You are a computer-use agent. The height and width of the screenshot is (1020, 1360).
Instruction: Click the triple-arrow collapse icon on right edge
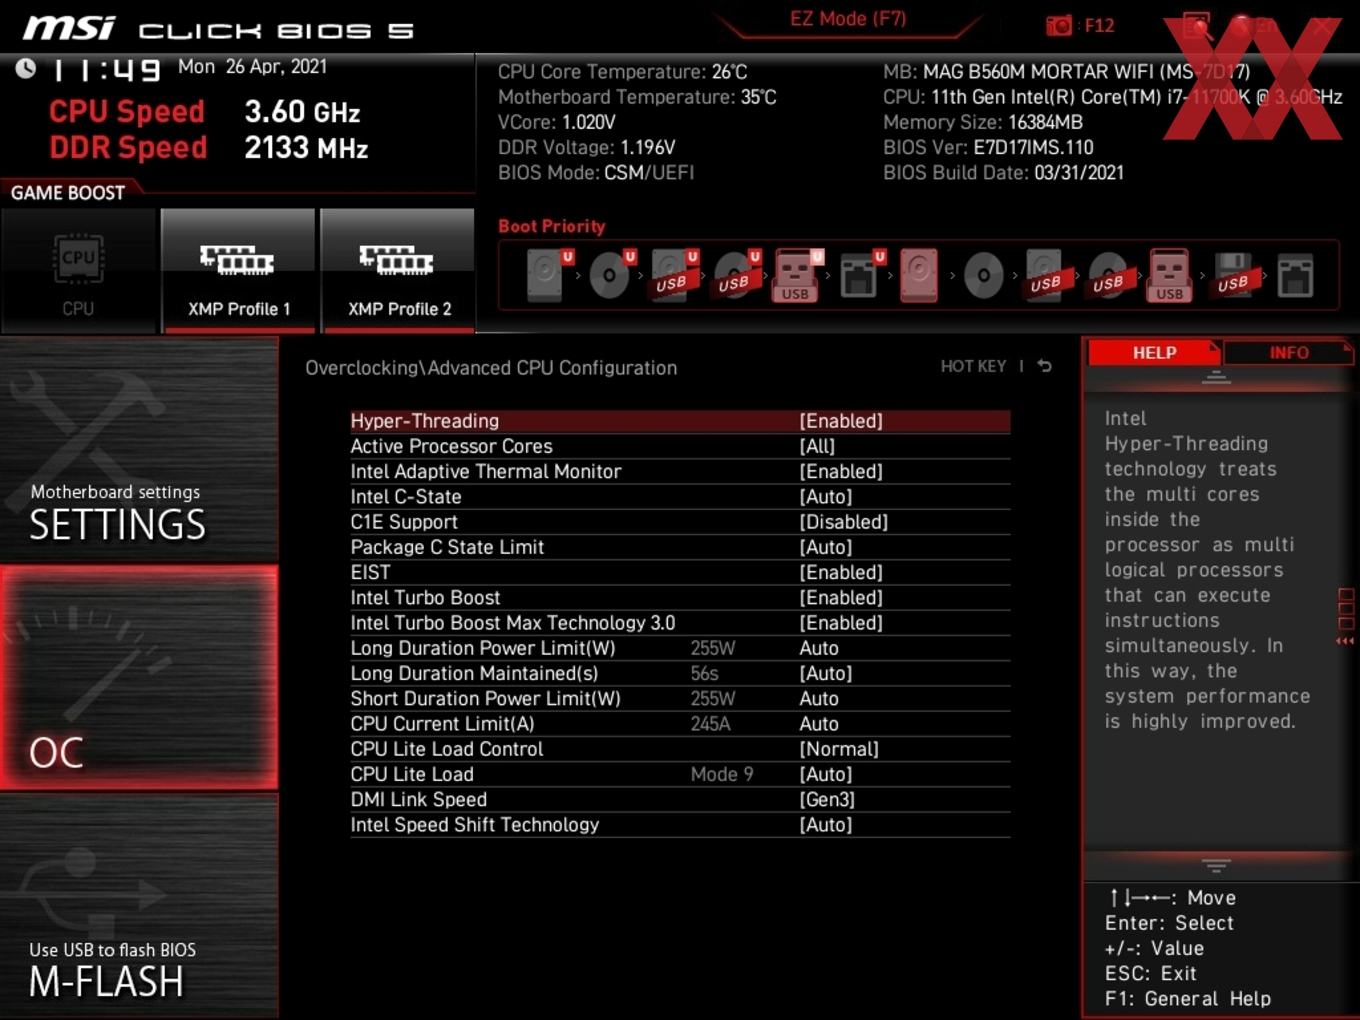pyautogui.click(x=1345, y=640)
